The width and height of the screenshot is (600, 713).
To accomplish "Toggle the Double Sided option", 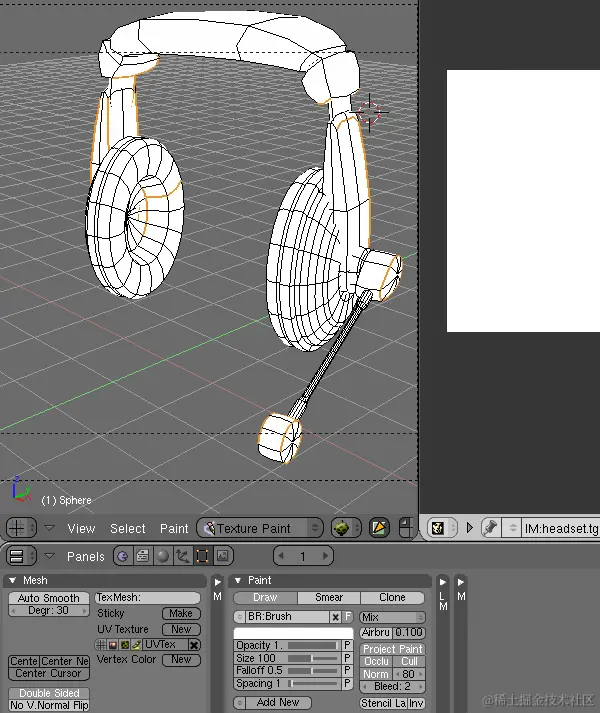I will (x=49, y=693).
